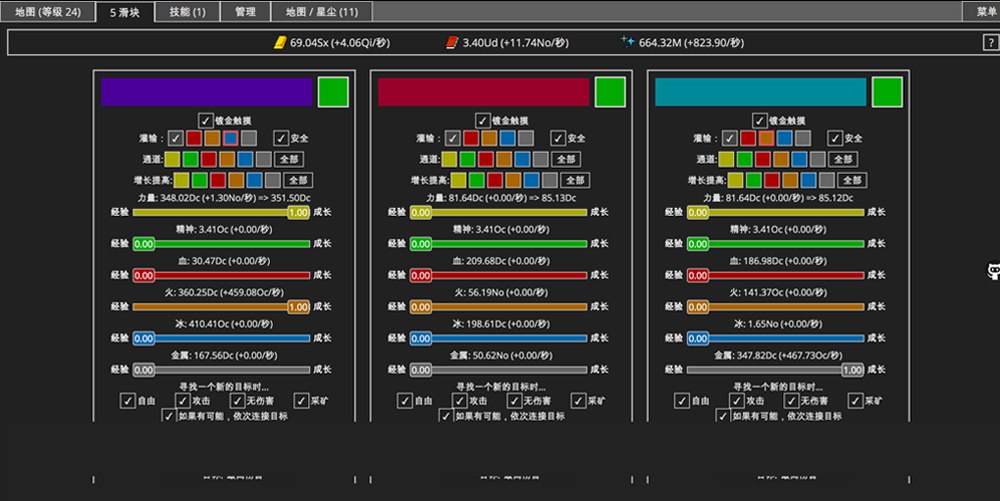Screen dimensions: 1000x501
Task: Click the red book resource icon
Action: pyautogui.click(x=452, y=42)
